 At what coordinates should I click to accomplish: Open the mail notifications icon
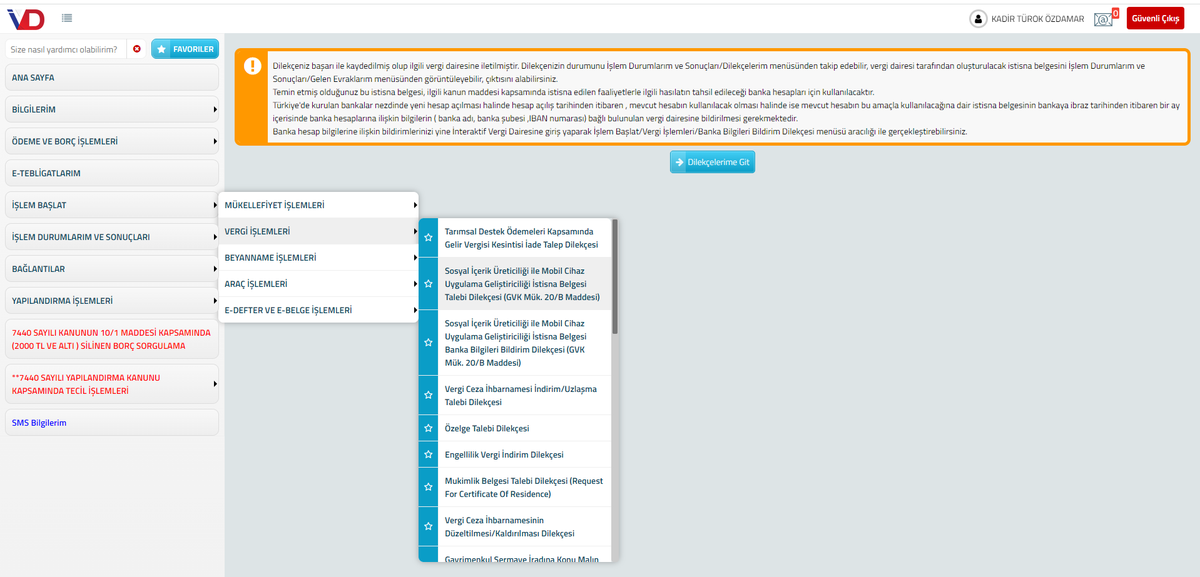1104,18
